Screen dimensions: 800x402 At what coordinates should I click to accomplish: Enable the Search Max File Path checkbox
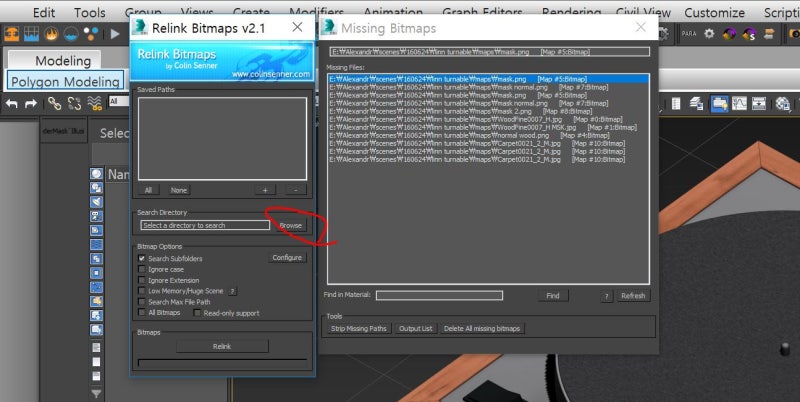click(142, 302)
